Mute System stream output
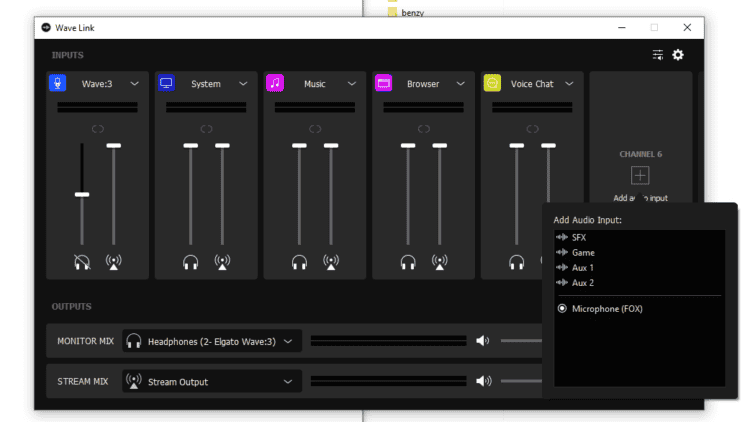The image size is (750, 422). coord(222,262)
